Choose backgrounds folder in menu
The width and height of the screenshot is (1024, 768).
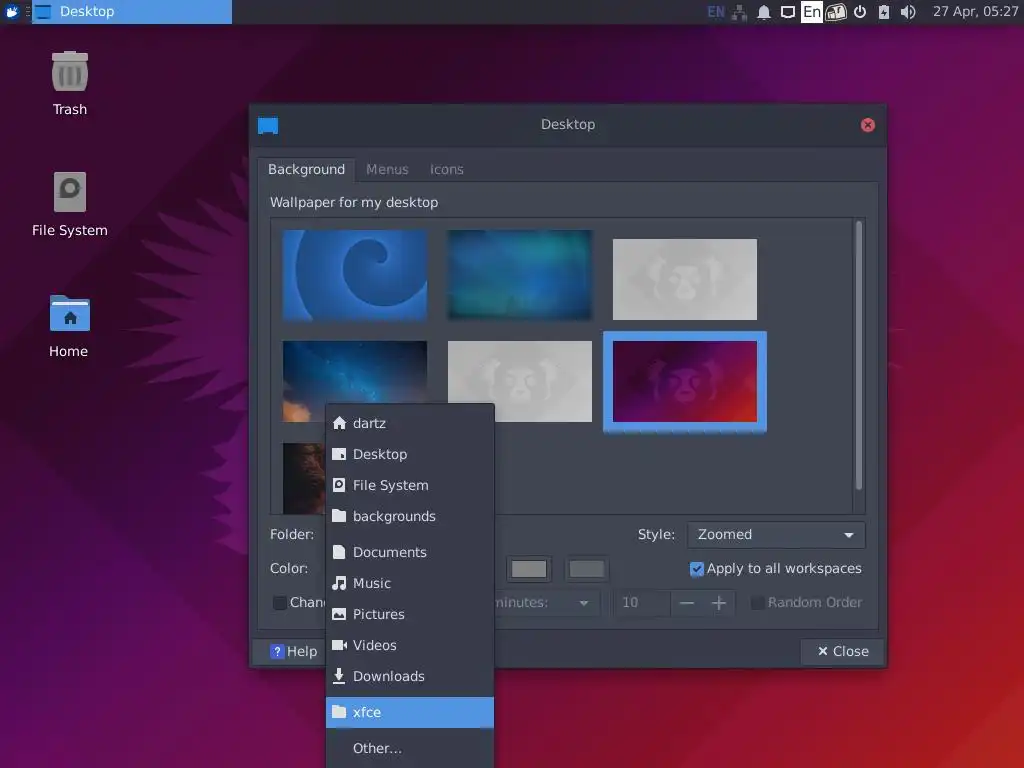410,516
